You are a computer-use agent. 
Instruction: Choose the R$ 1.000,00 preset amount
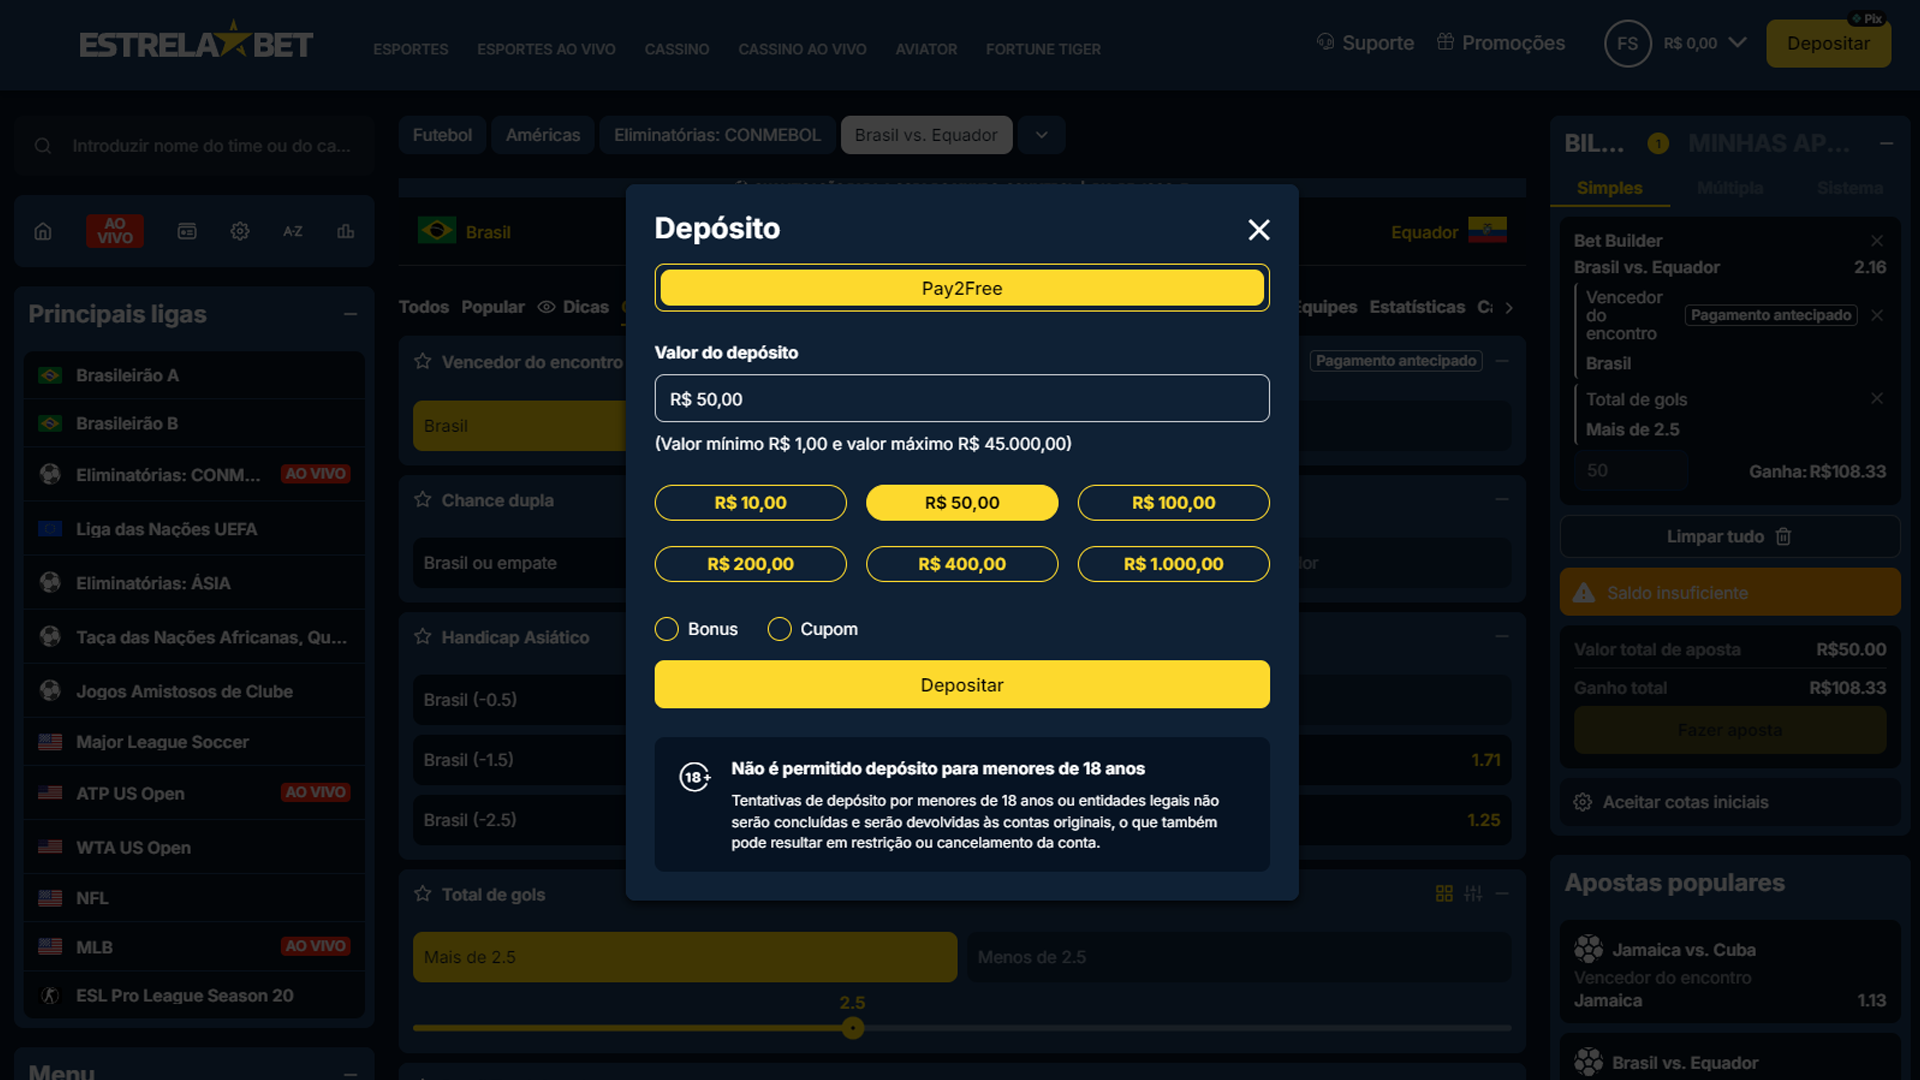point(1173,564)
